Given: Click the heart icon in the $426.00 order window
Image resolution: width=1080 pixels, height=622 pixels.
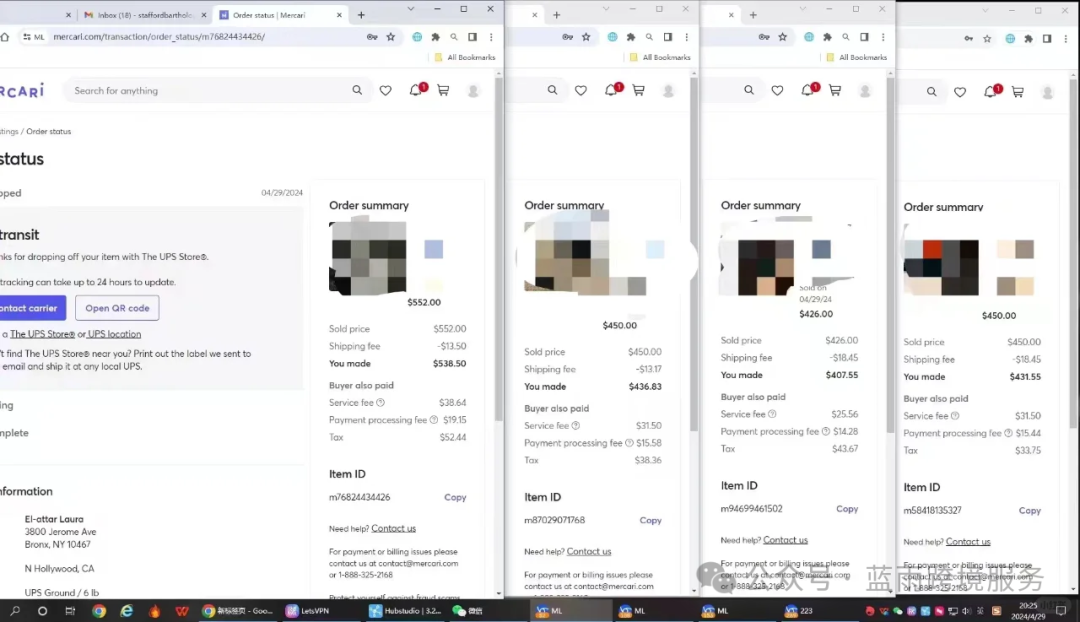Looking at the screenshot, I should click(x=778, y=90).
